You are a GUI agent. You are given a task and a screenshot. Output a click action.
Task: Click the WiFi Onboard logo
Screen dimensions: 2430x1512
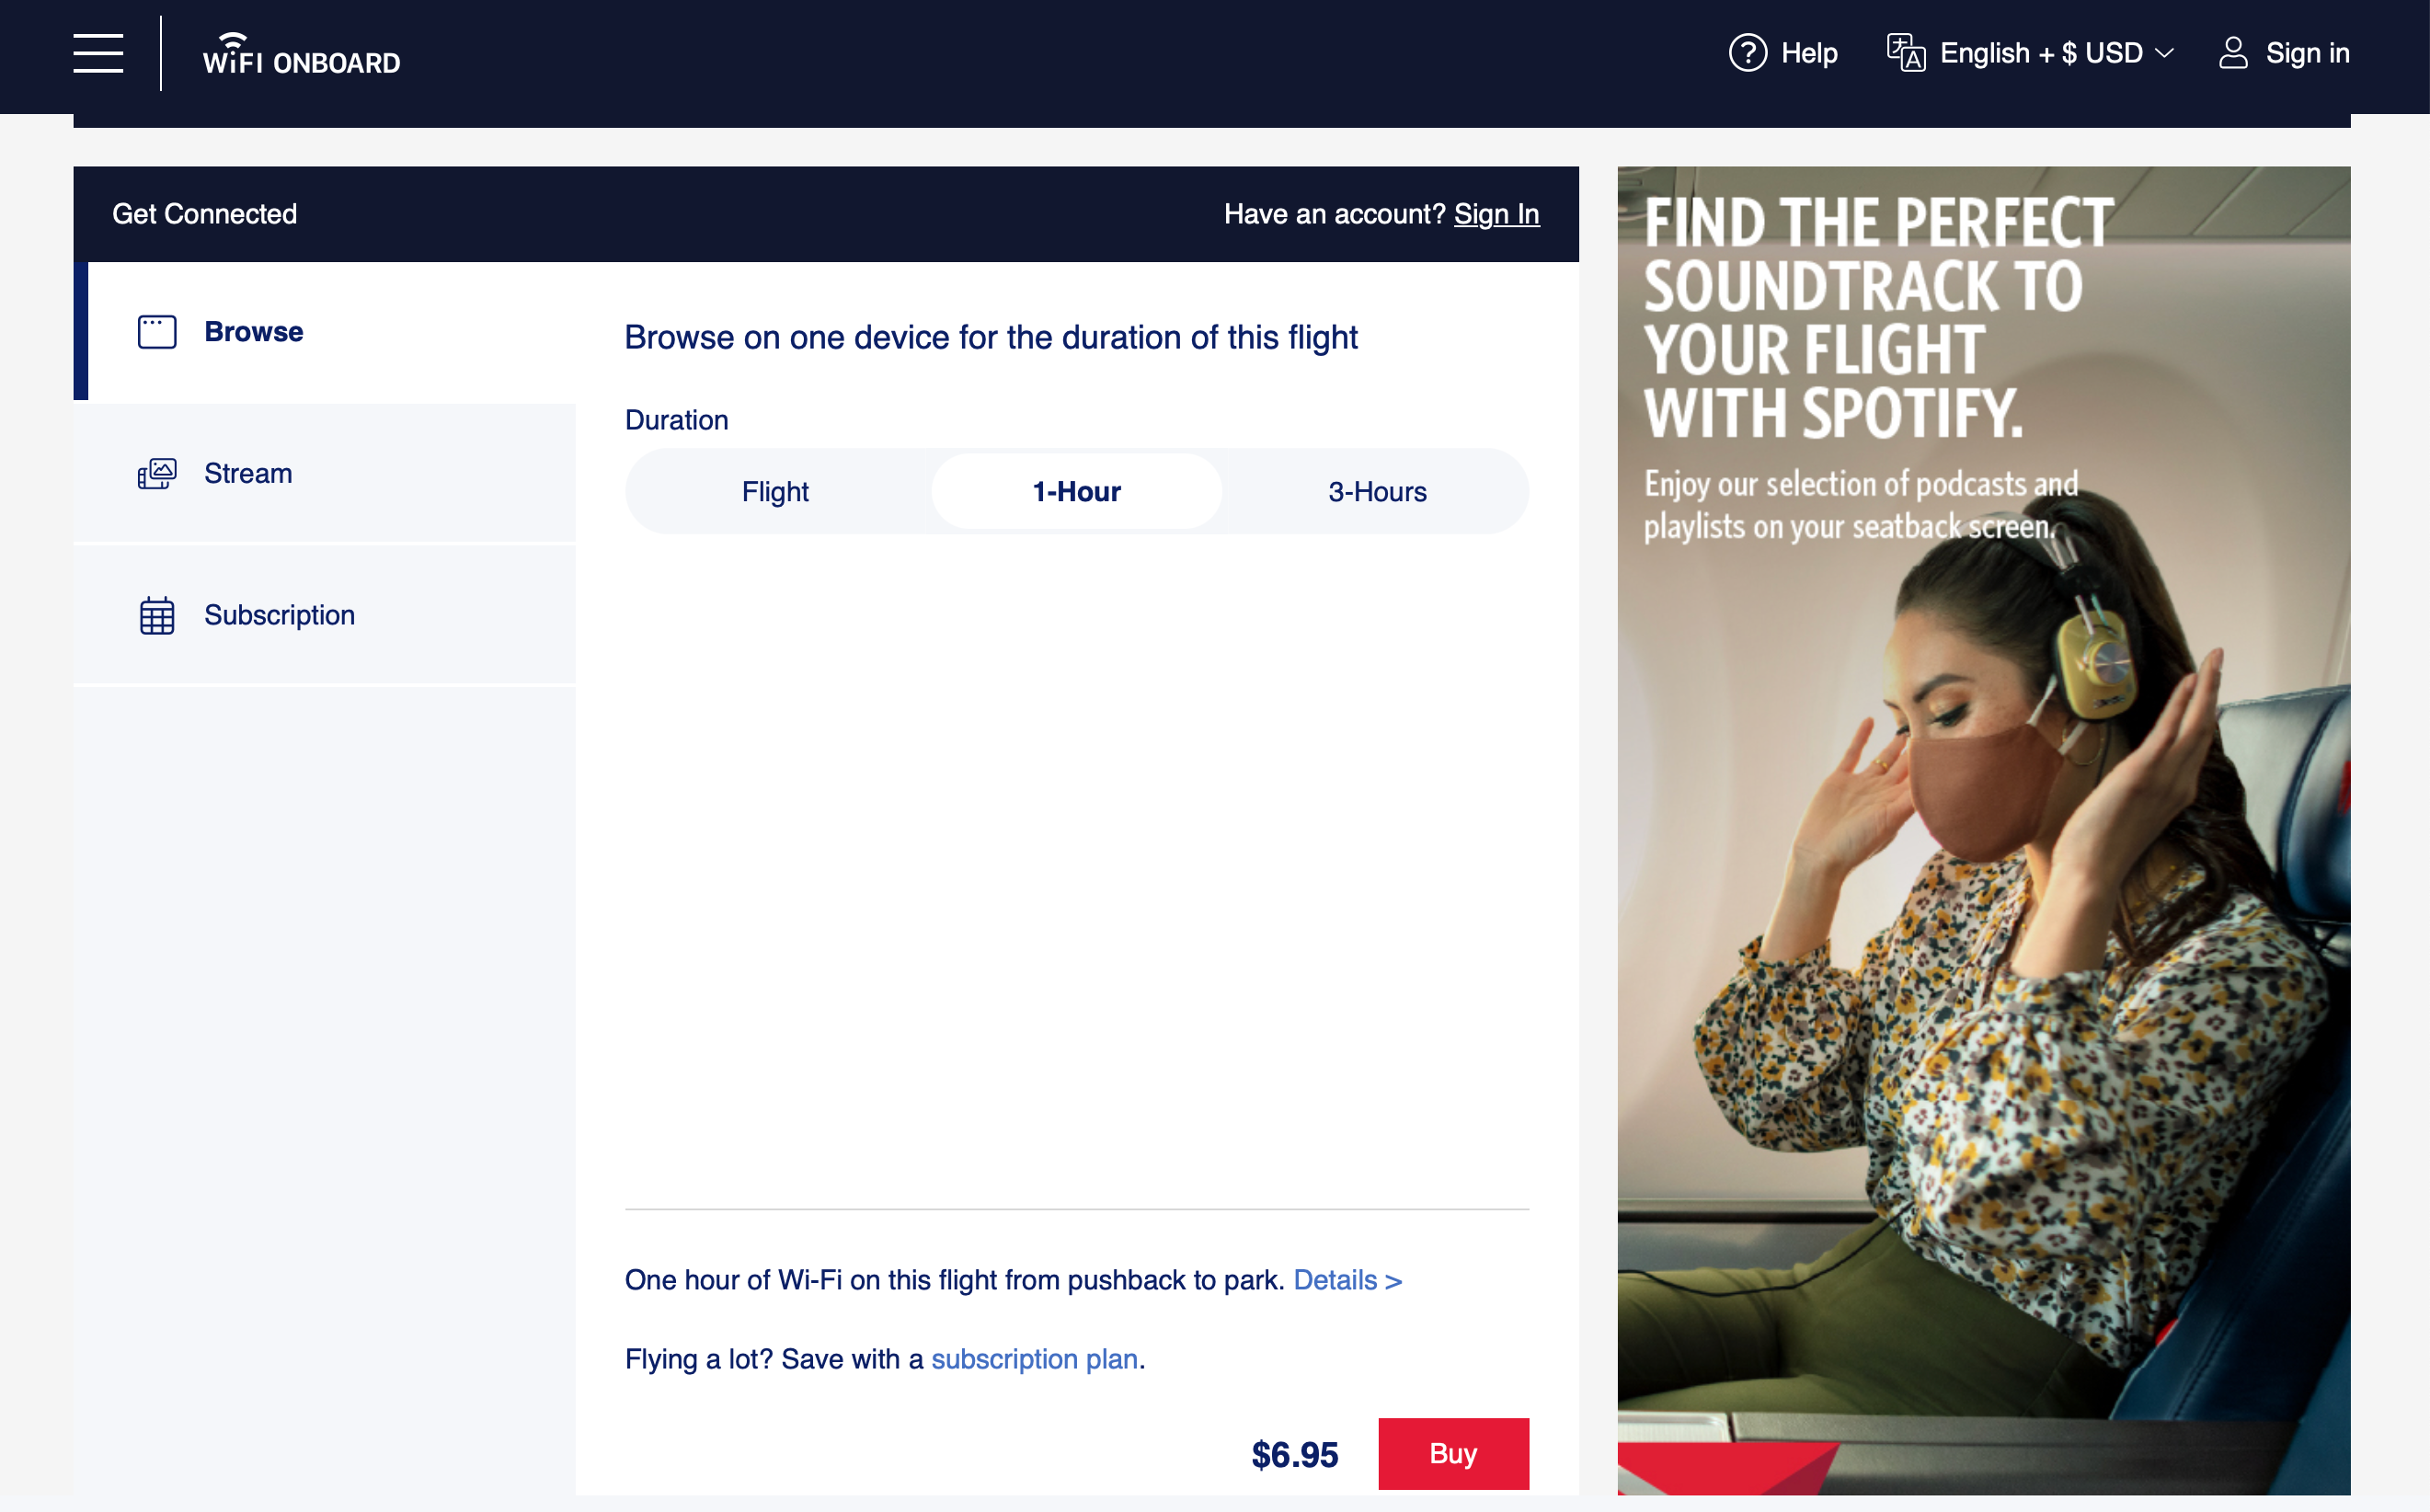(x=301, y=53)
